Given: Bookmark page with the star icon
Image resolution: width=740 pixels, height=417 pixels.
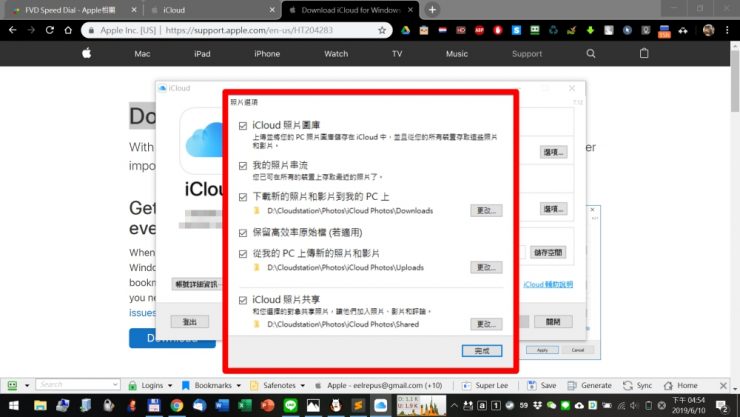Looking at the screenshot, I should (382, 30).
